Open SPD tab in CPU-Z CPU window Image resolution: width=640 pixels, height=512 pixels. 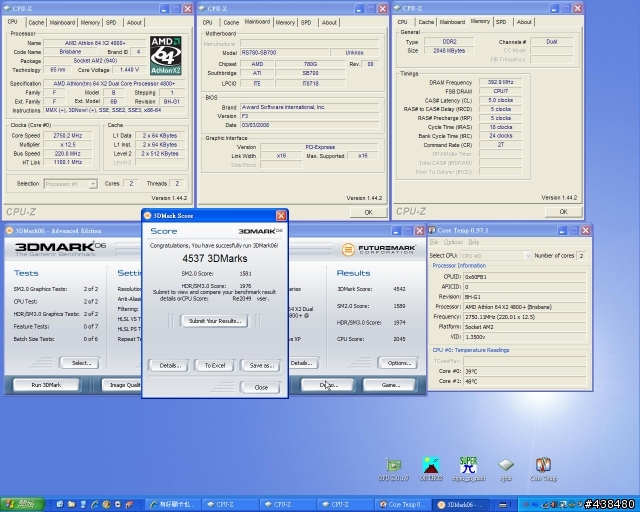[111, 22]
